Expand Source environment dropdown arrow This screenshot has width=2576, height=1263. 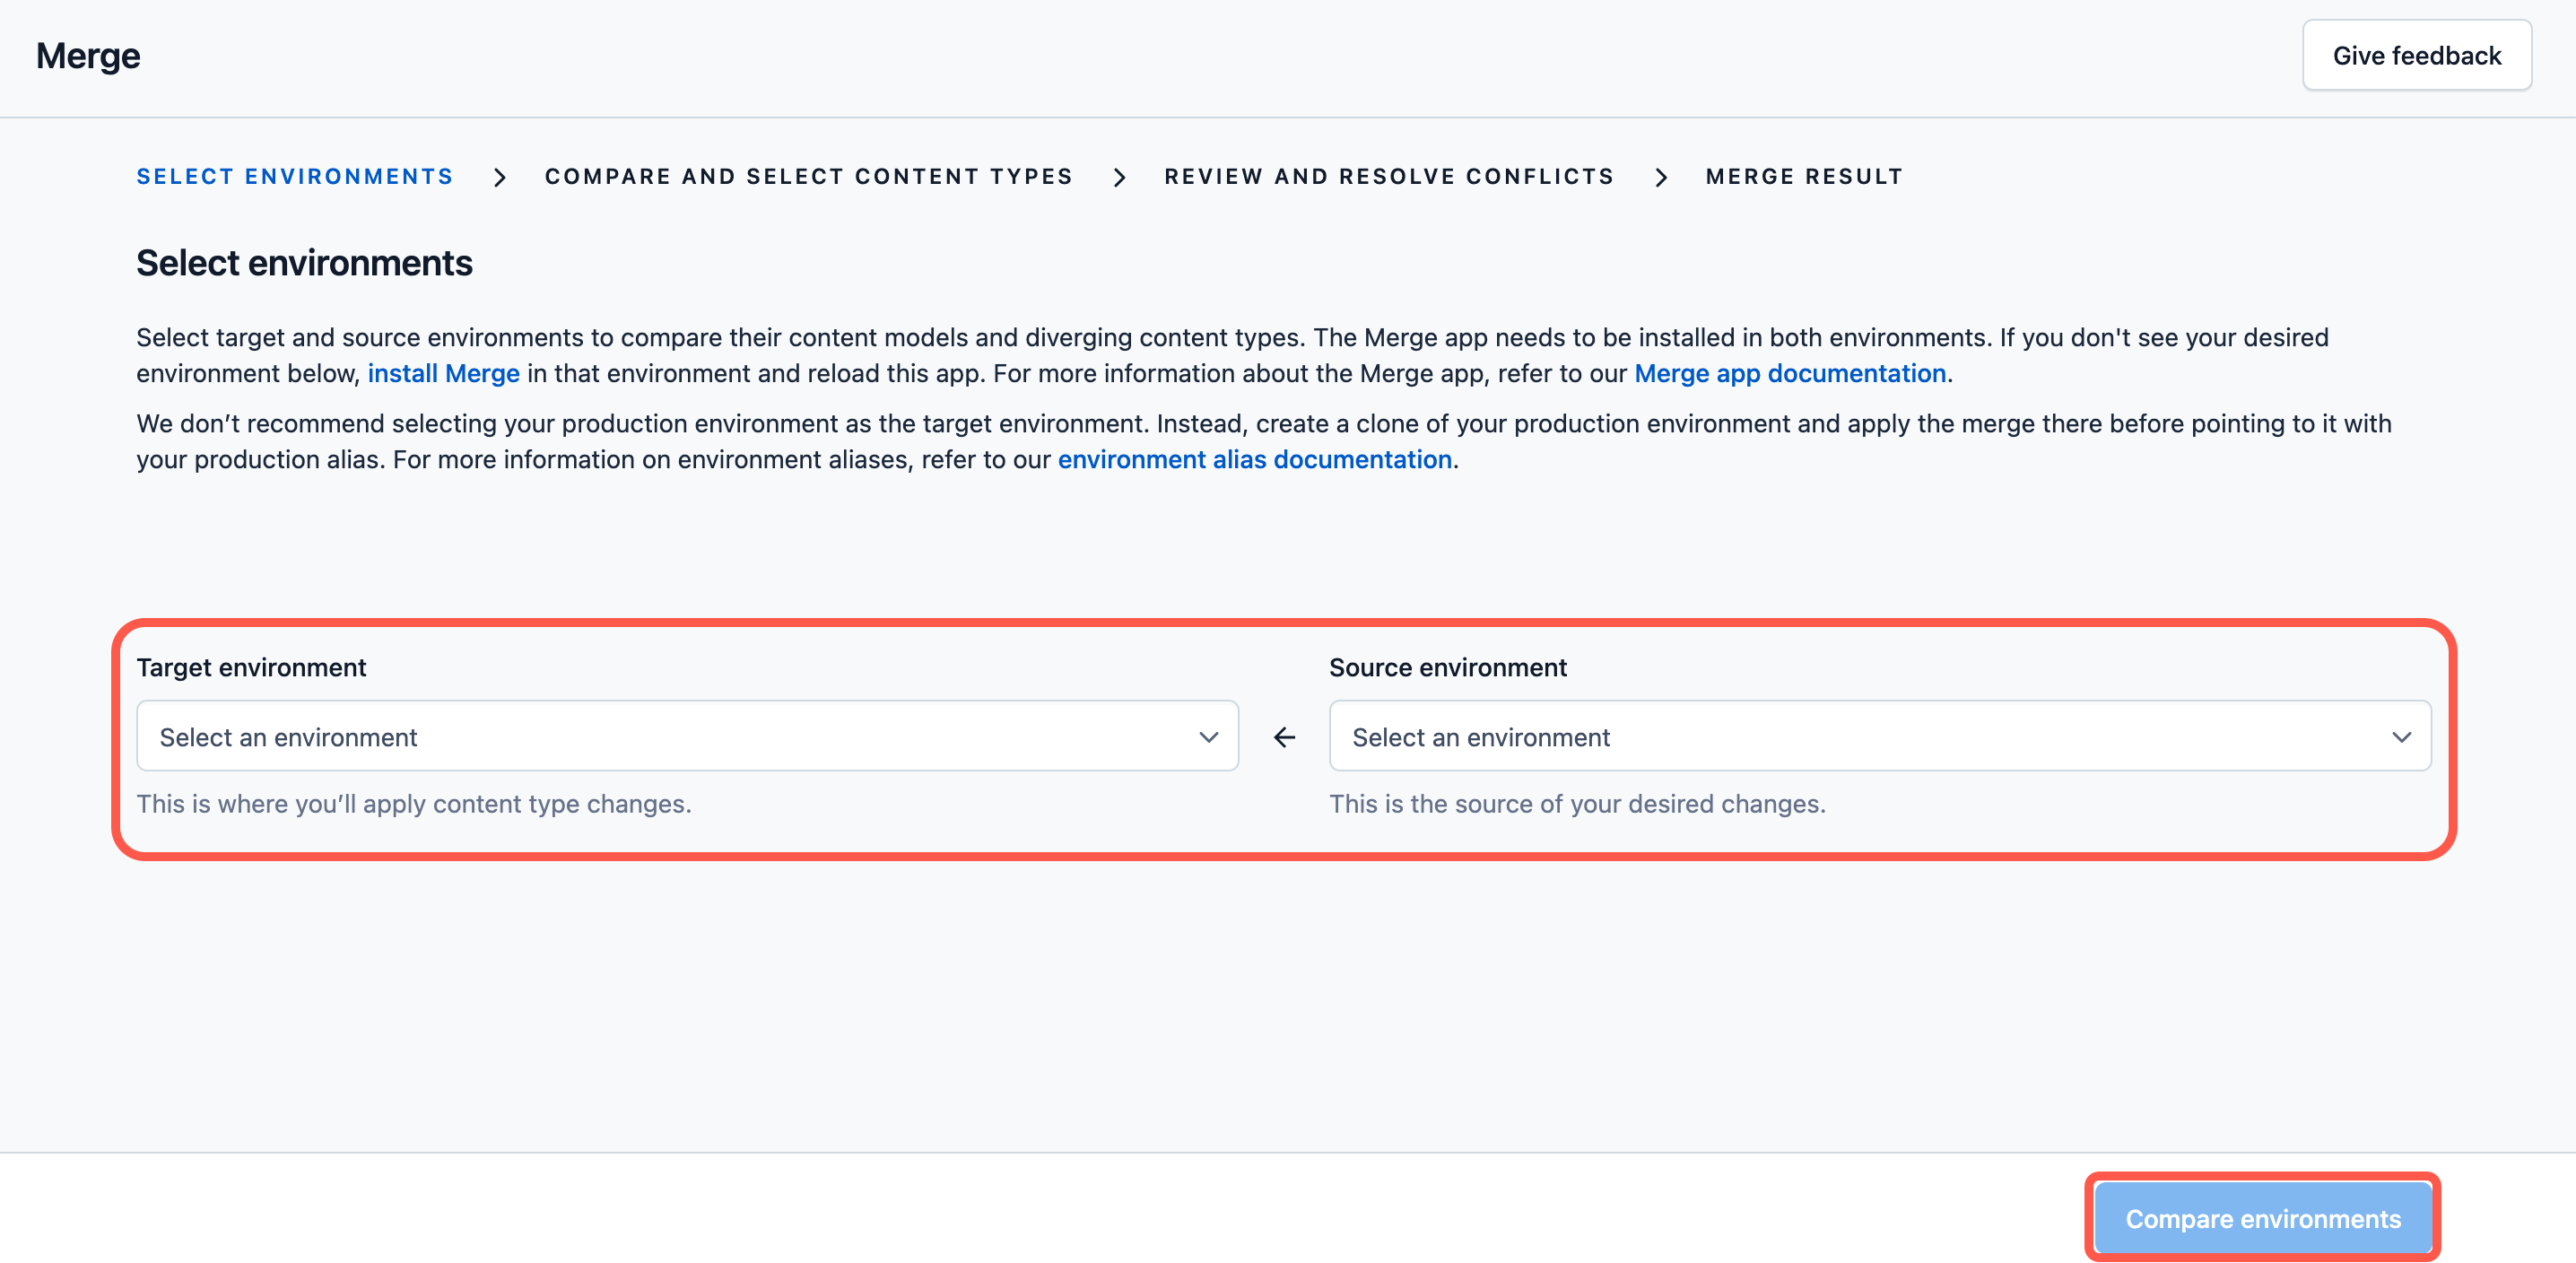coord(2400,737)
